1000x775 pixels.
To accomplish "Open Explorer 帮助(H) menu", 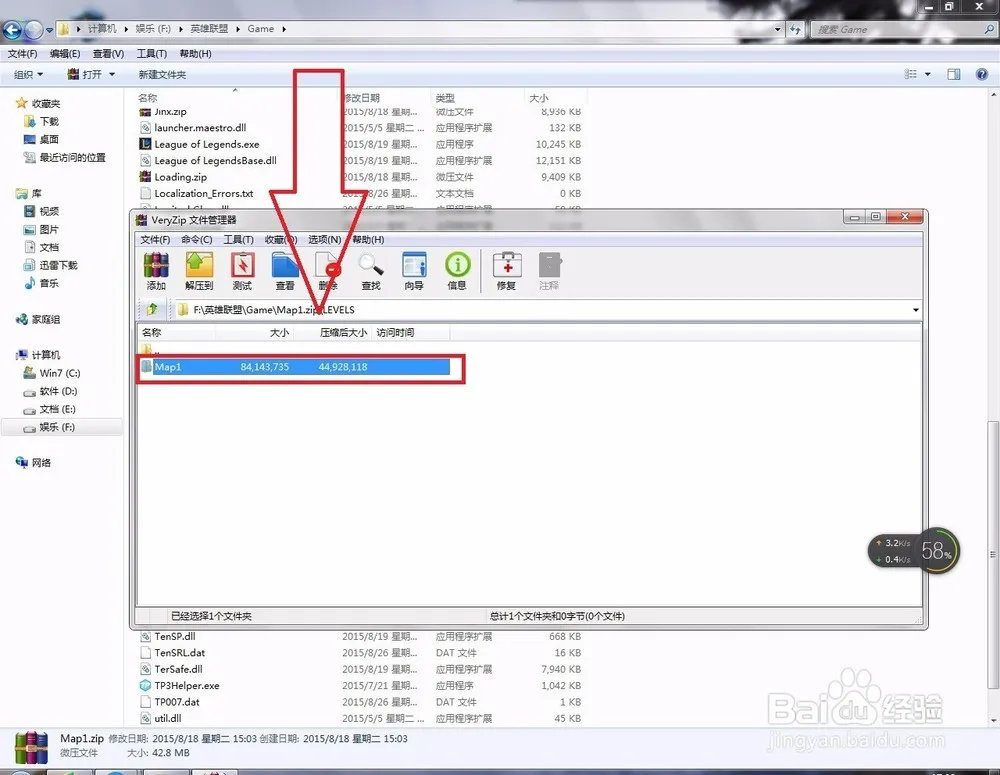I will click(x=195, y=54).
